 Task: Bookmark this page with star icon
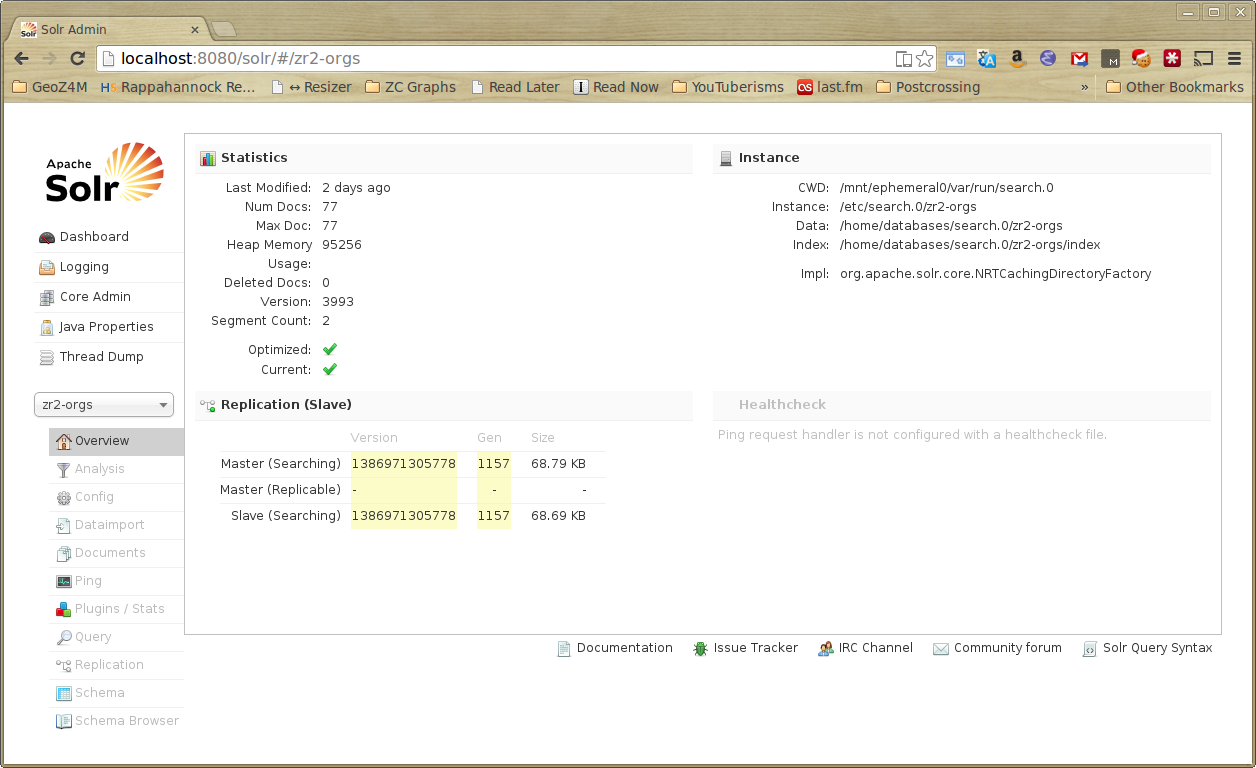(924, 59)
